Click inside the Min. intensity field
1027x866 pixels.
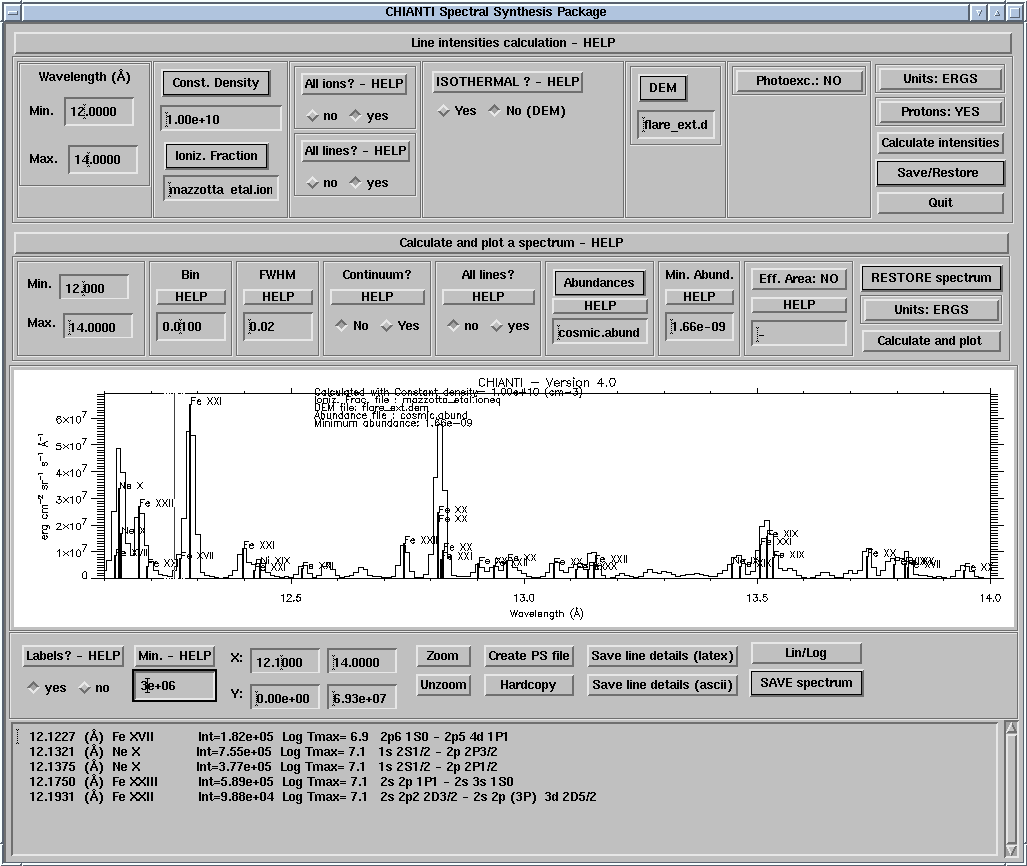coord(175,686)
